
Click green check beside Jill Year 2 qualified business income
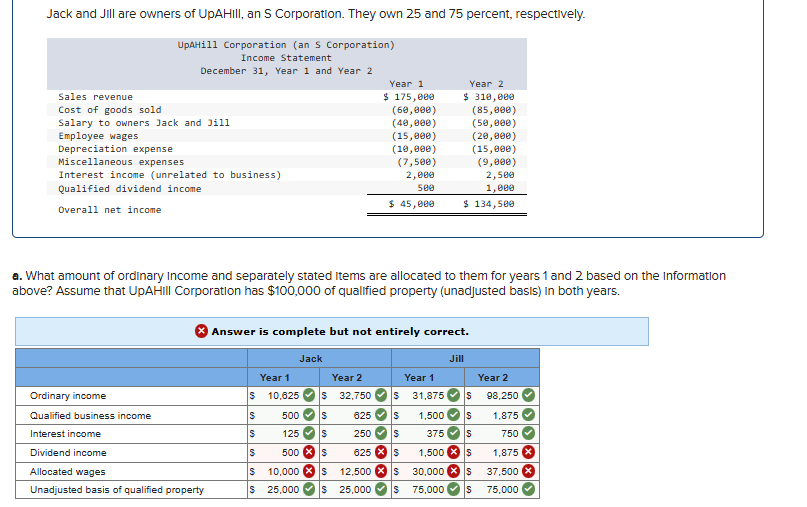tap(529, 415)
